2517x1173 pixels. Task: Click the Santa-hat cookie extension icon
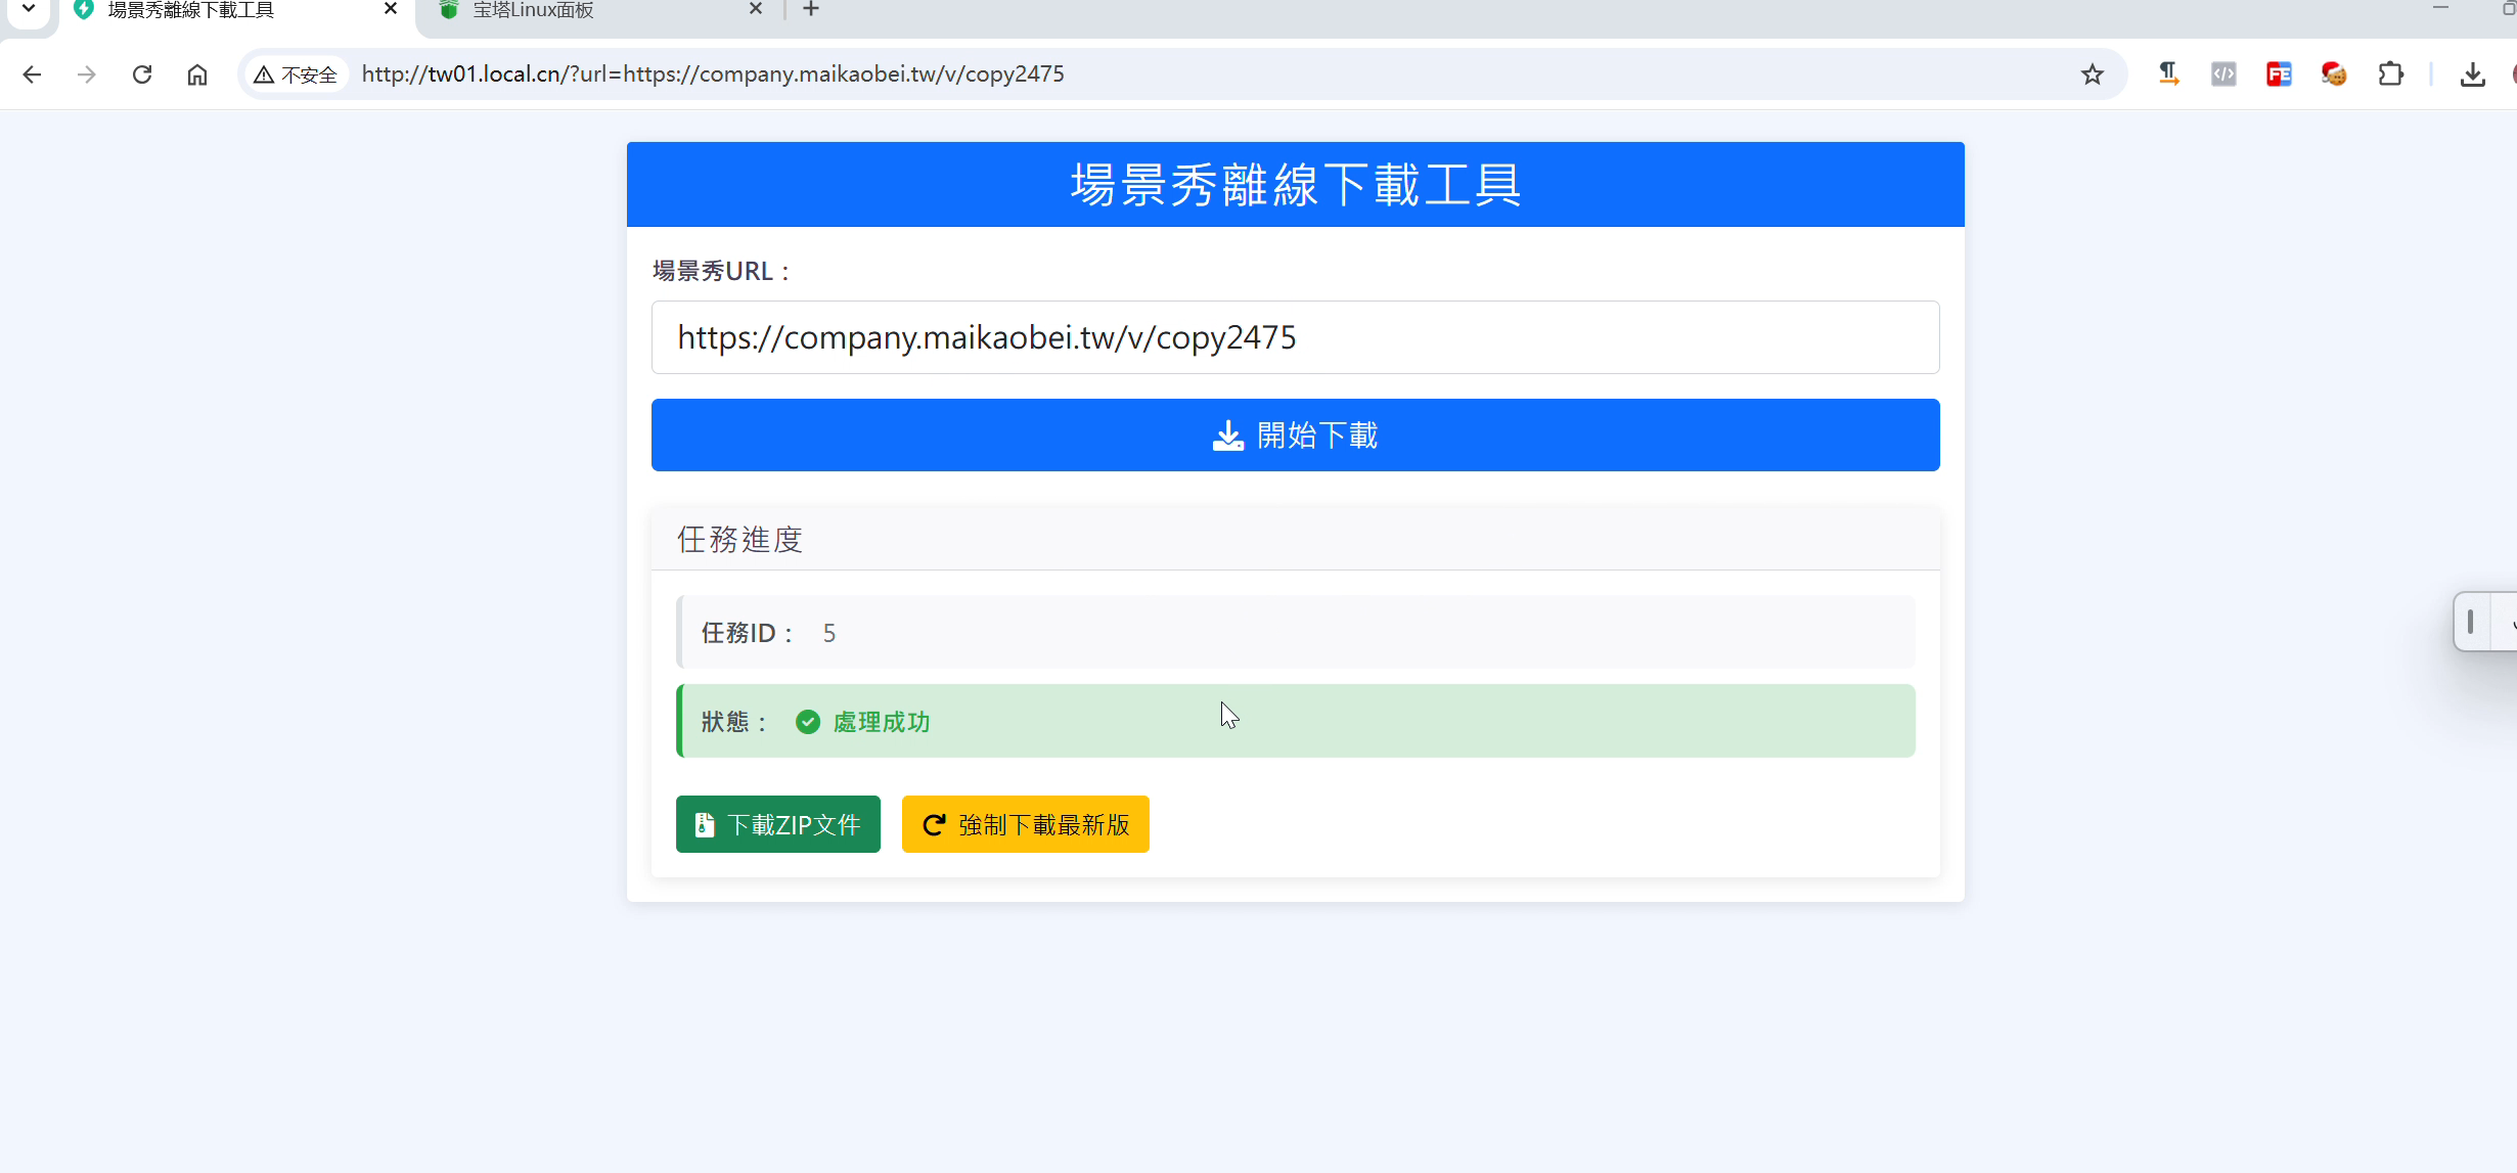[x=2334, y=74]
